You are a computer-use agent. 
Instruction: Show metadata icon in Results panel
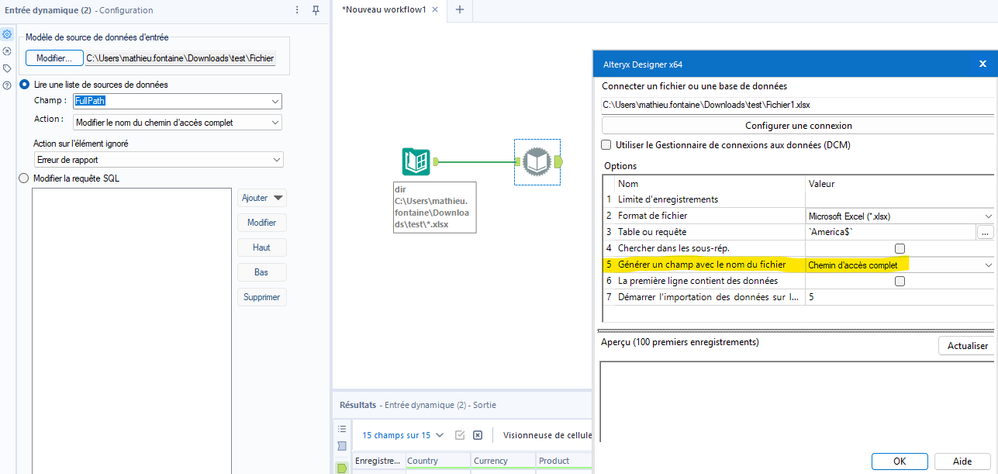tap(342, 447)
